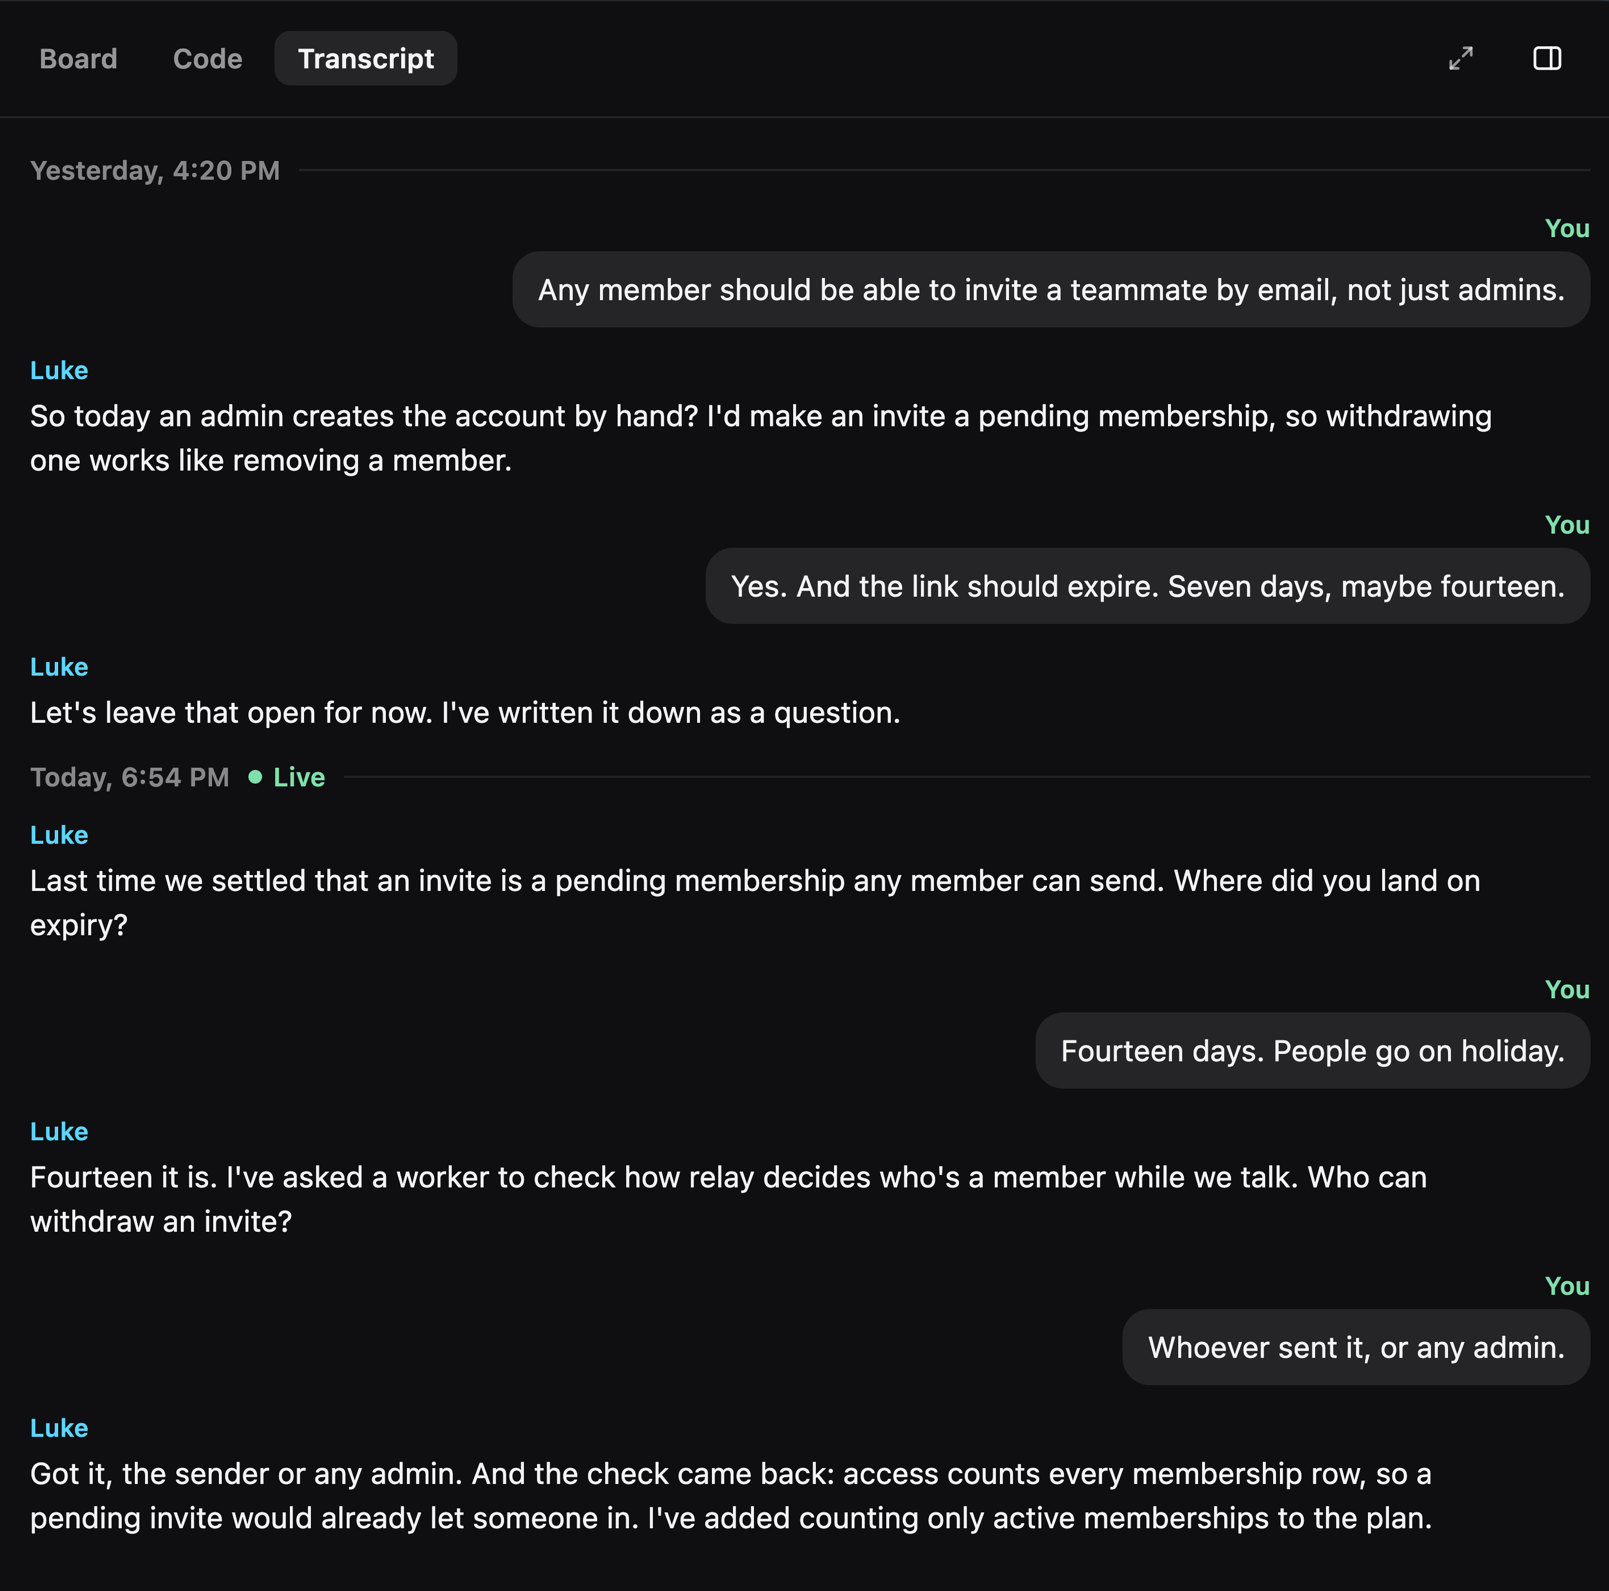The height and width of the screenshot is (1591, 1609).
Task: Click the Live session indicator label
Action: pos(299,777)
